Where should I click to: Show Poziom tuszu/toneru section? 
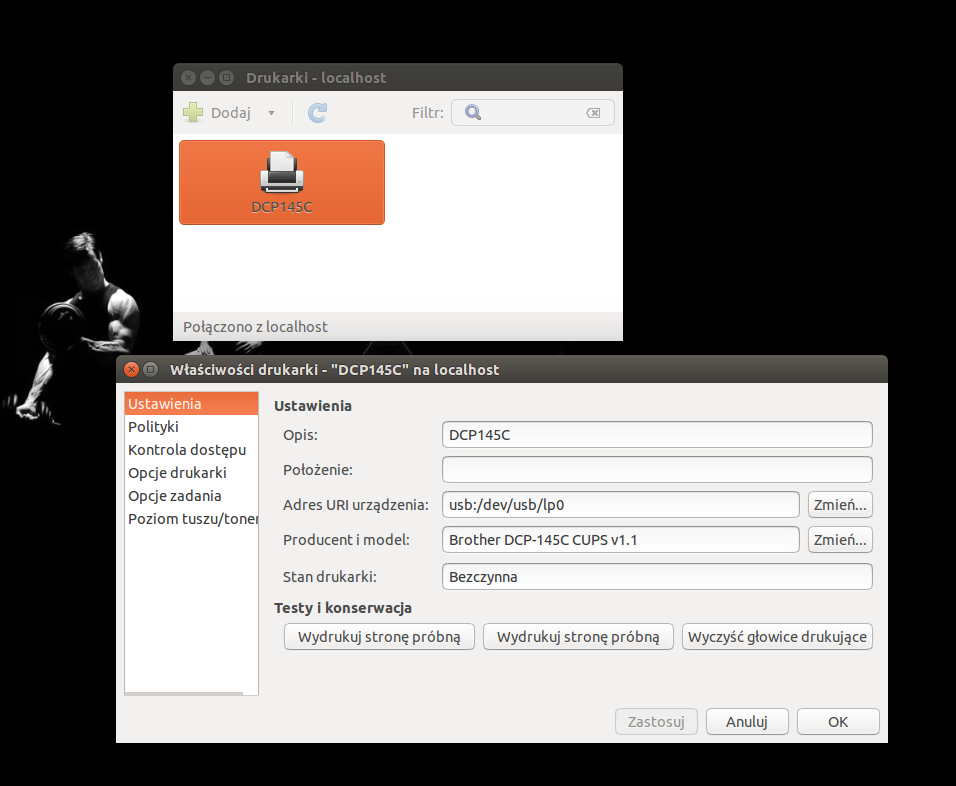[x=191, y=519]
